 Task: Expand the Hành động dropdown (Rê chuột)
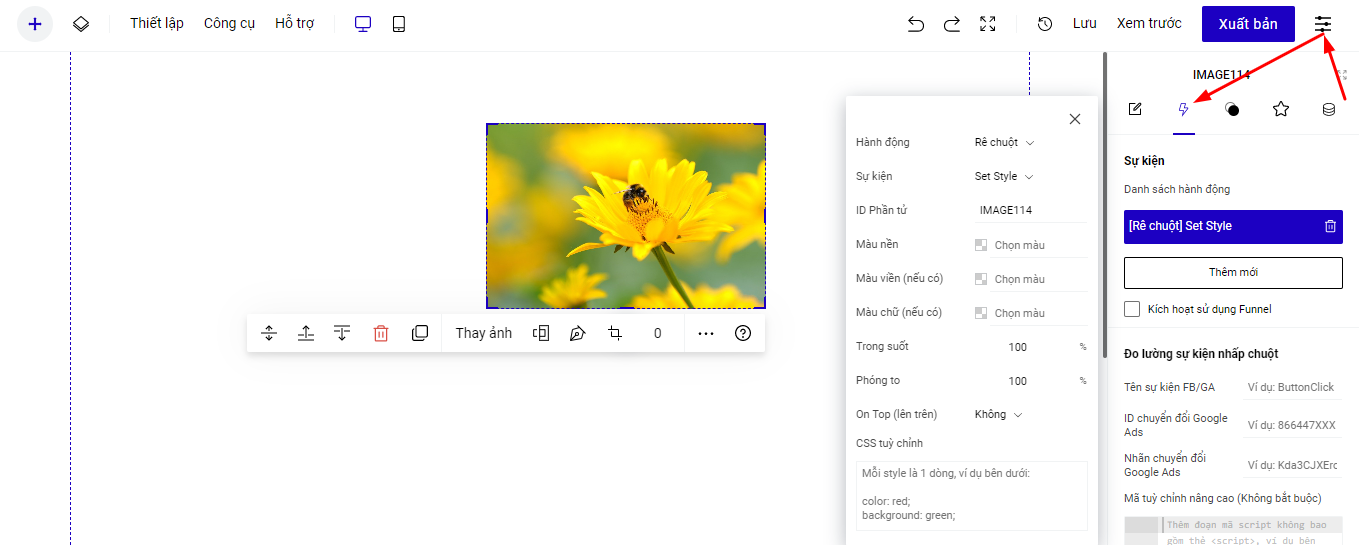pyautogui.click(x=1005, y=143)
